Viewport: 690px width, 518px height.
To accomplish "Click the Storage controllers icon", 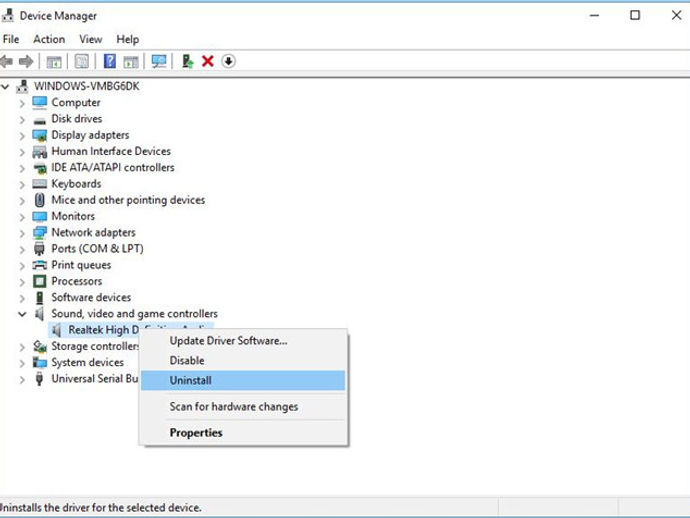I will (40, 346).
